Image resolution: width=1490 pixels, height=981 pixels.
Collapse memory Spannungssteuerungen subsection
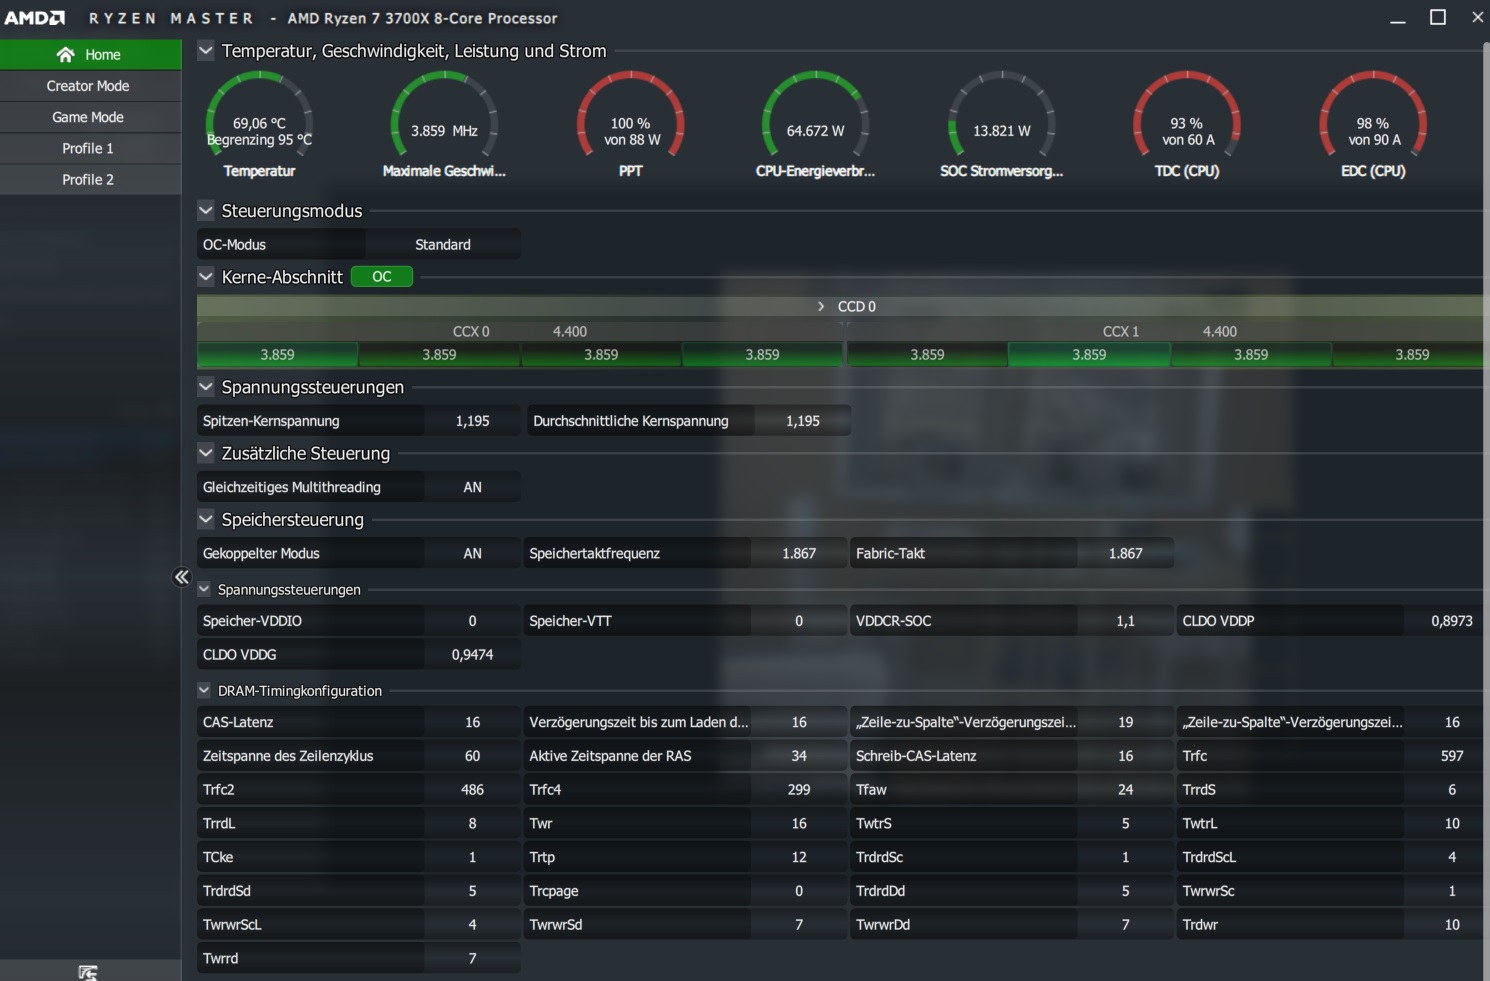204,589
